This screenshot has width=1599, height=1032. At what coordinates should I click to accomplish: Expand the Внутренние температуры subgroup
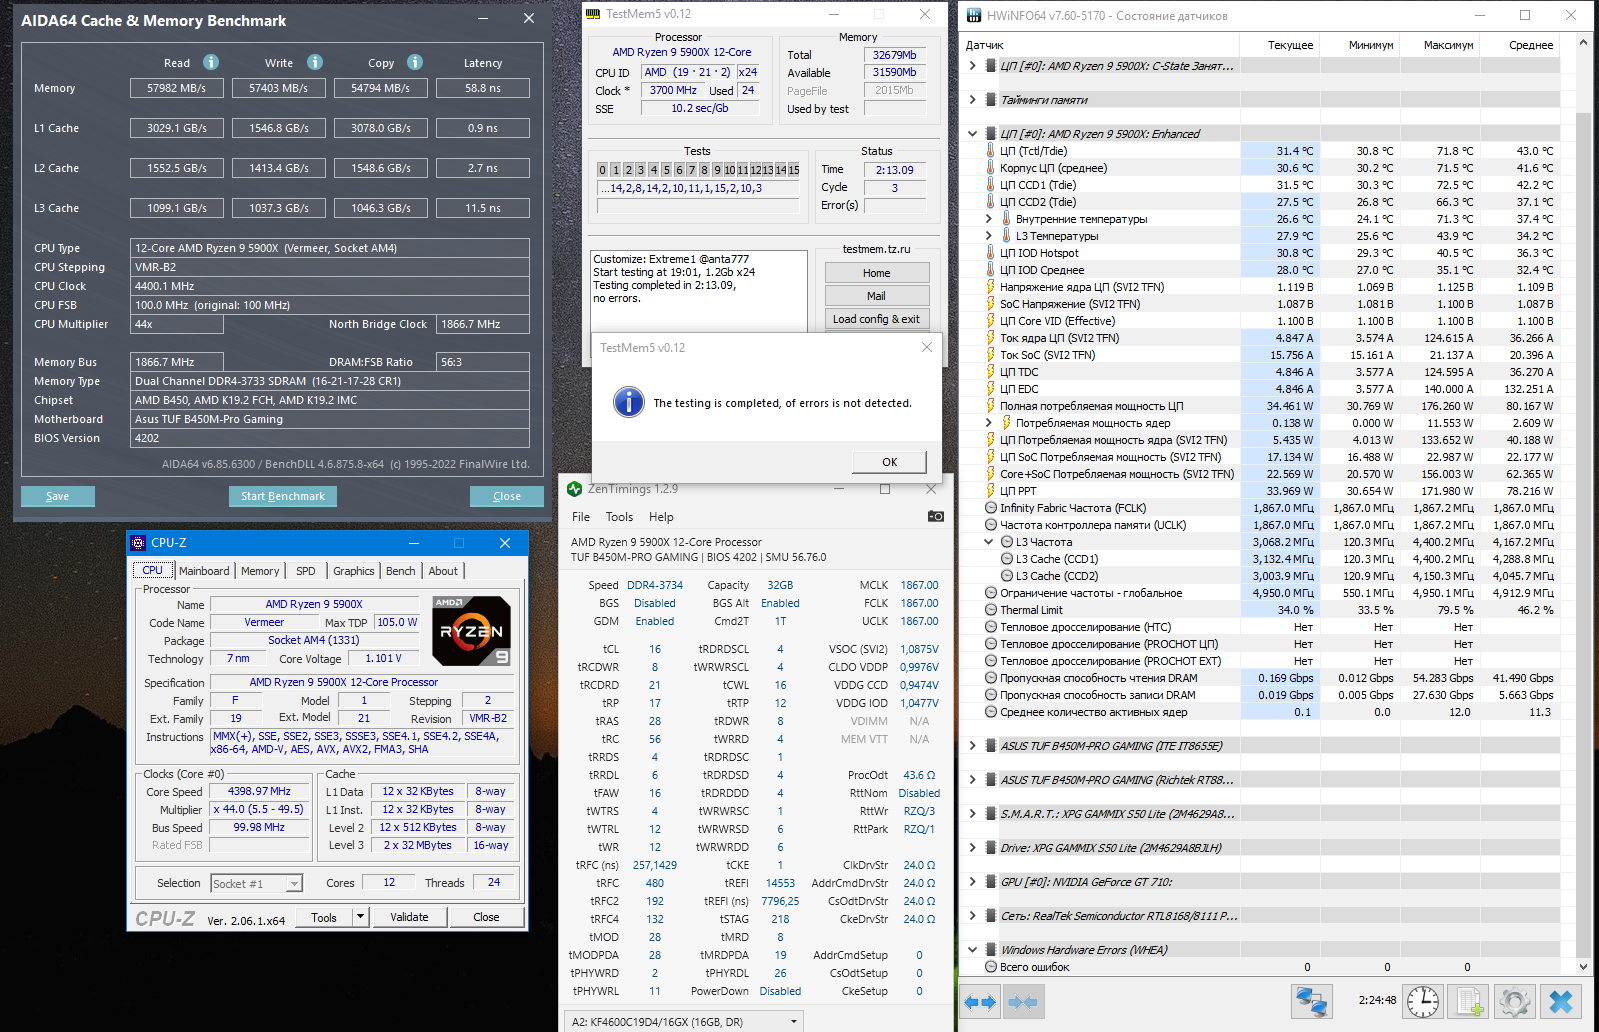(989, 219)
